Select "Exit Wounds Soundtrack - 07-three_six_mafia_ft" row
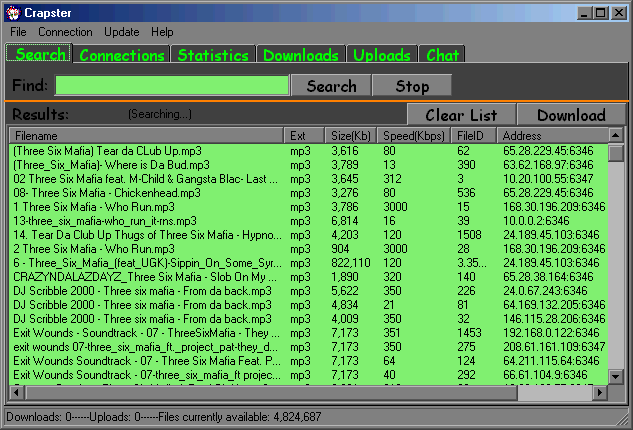 coord(308,375)
